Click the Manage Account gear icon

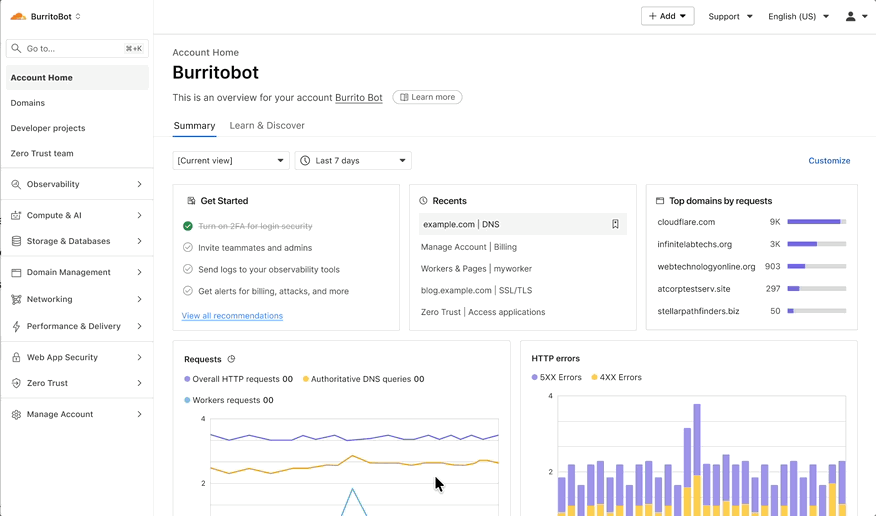pos(16,414)
